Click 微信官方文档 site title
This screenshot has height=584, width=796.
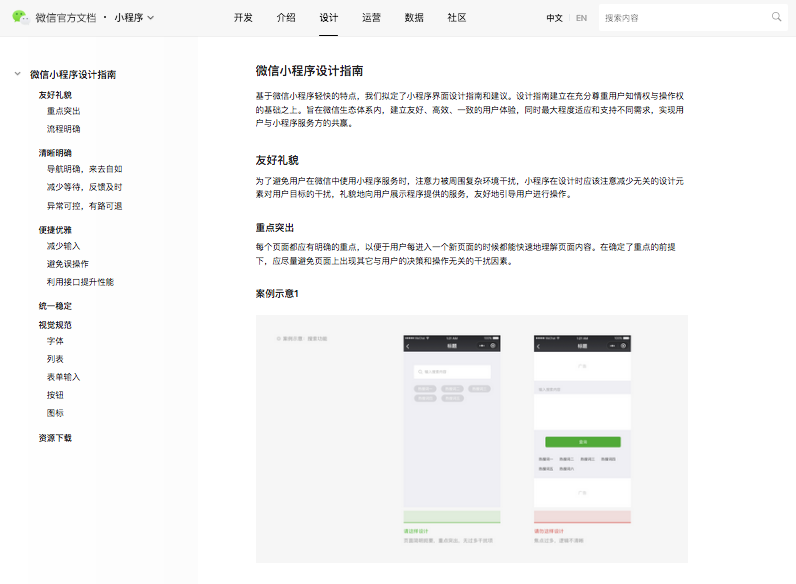(65, 18)
